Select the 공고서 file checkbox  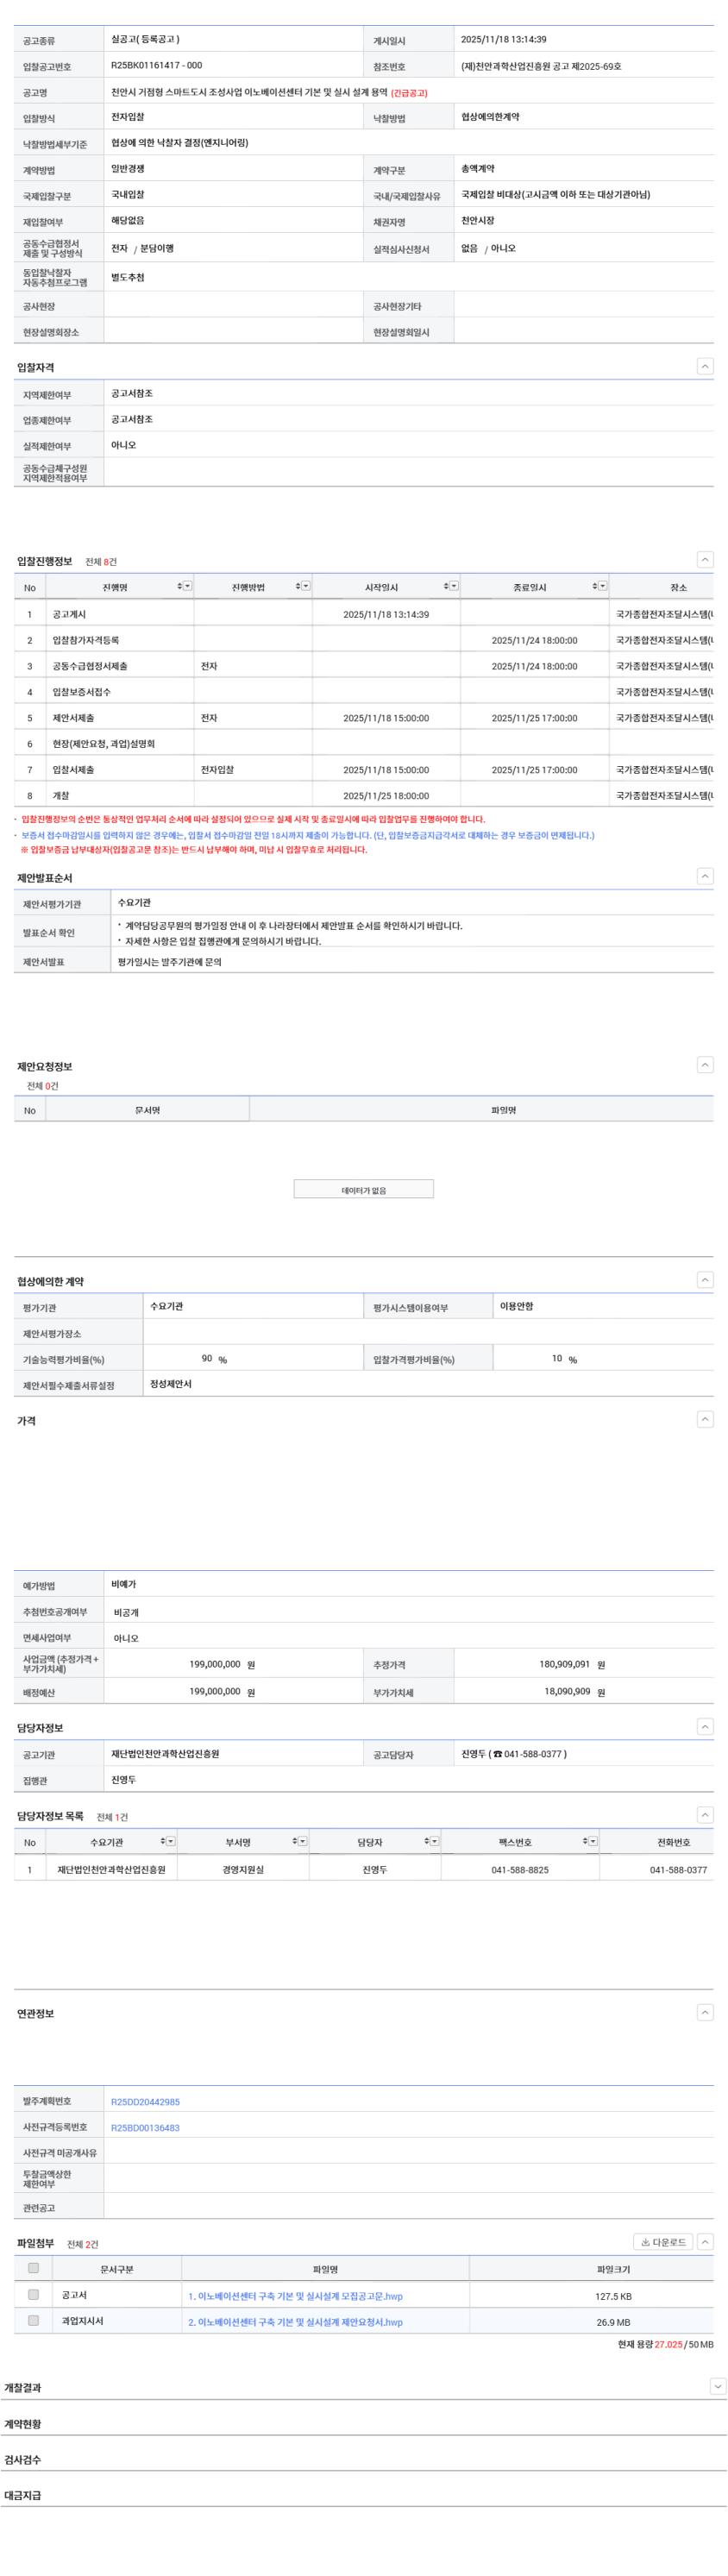[x=33, y=2295]
